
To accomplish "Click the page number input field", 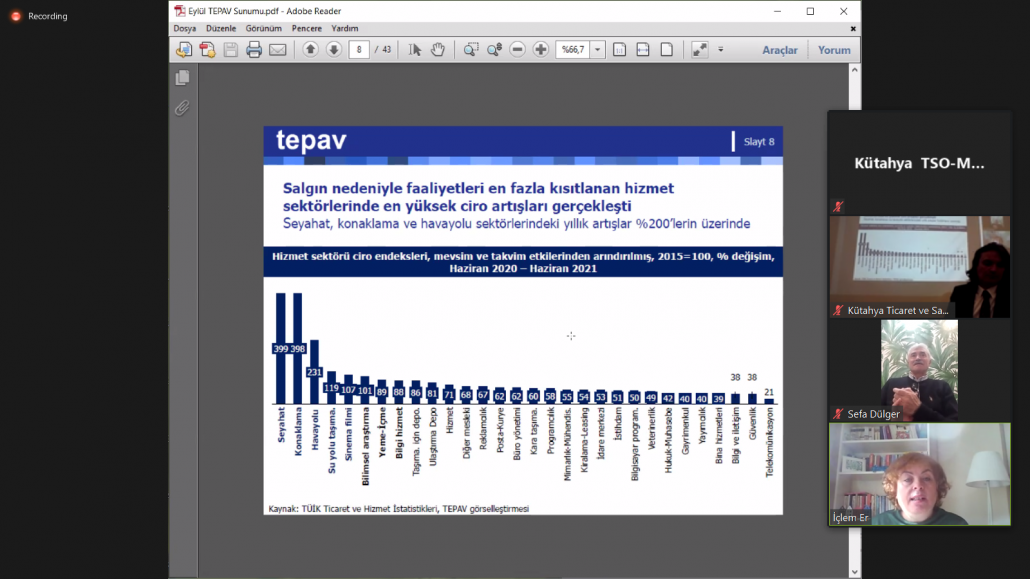I will pos(359,50).
